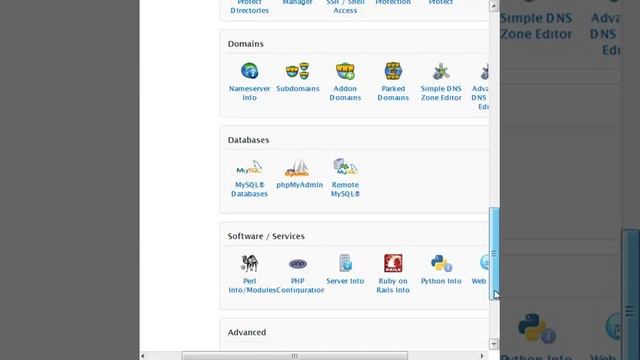Click the PHP Configuration icon

pos(298,264)
